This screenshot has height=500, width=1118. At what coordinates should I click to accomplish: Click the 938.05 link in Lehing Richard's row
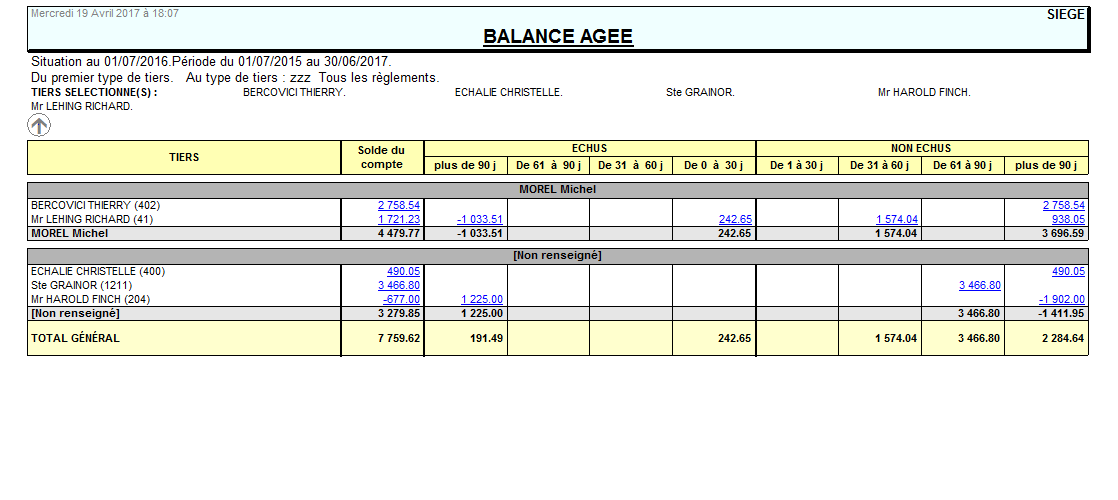pyautogui.click(x=1066, y=219)
